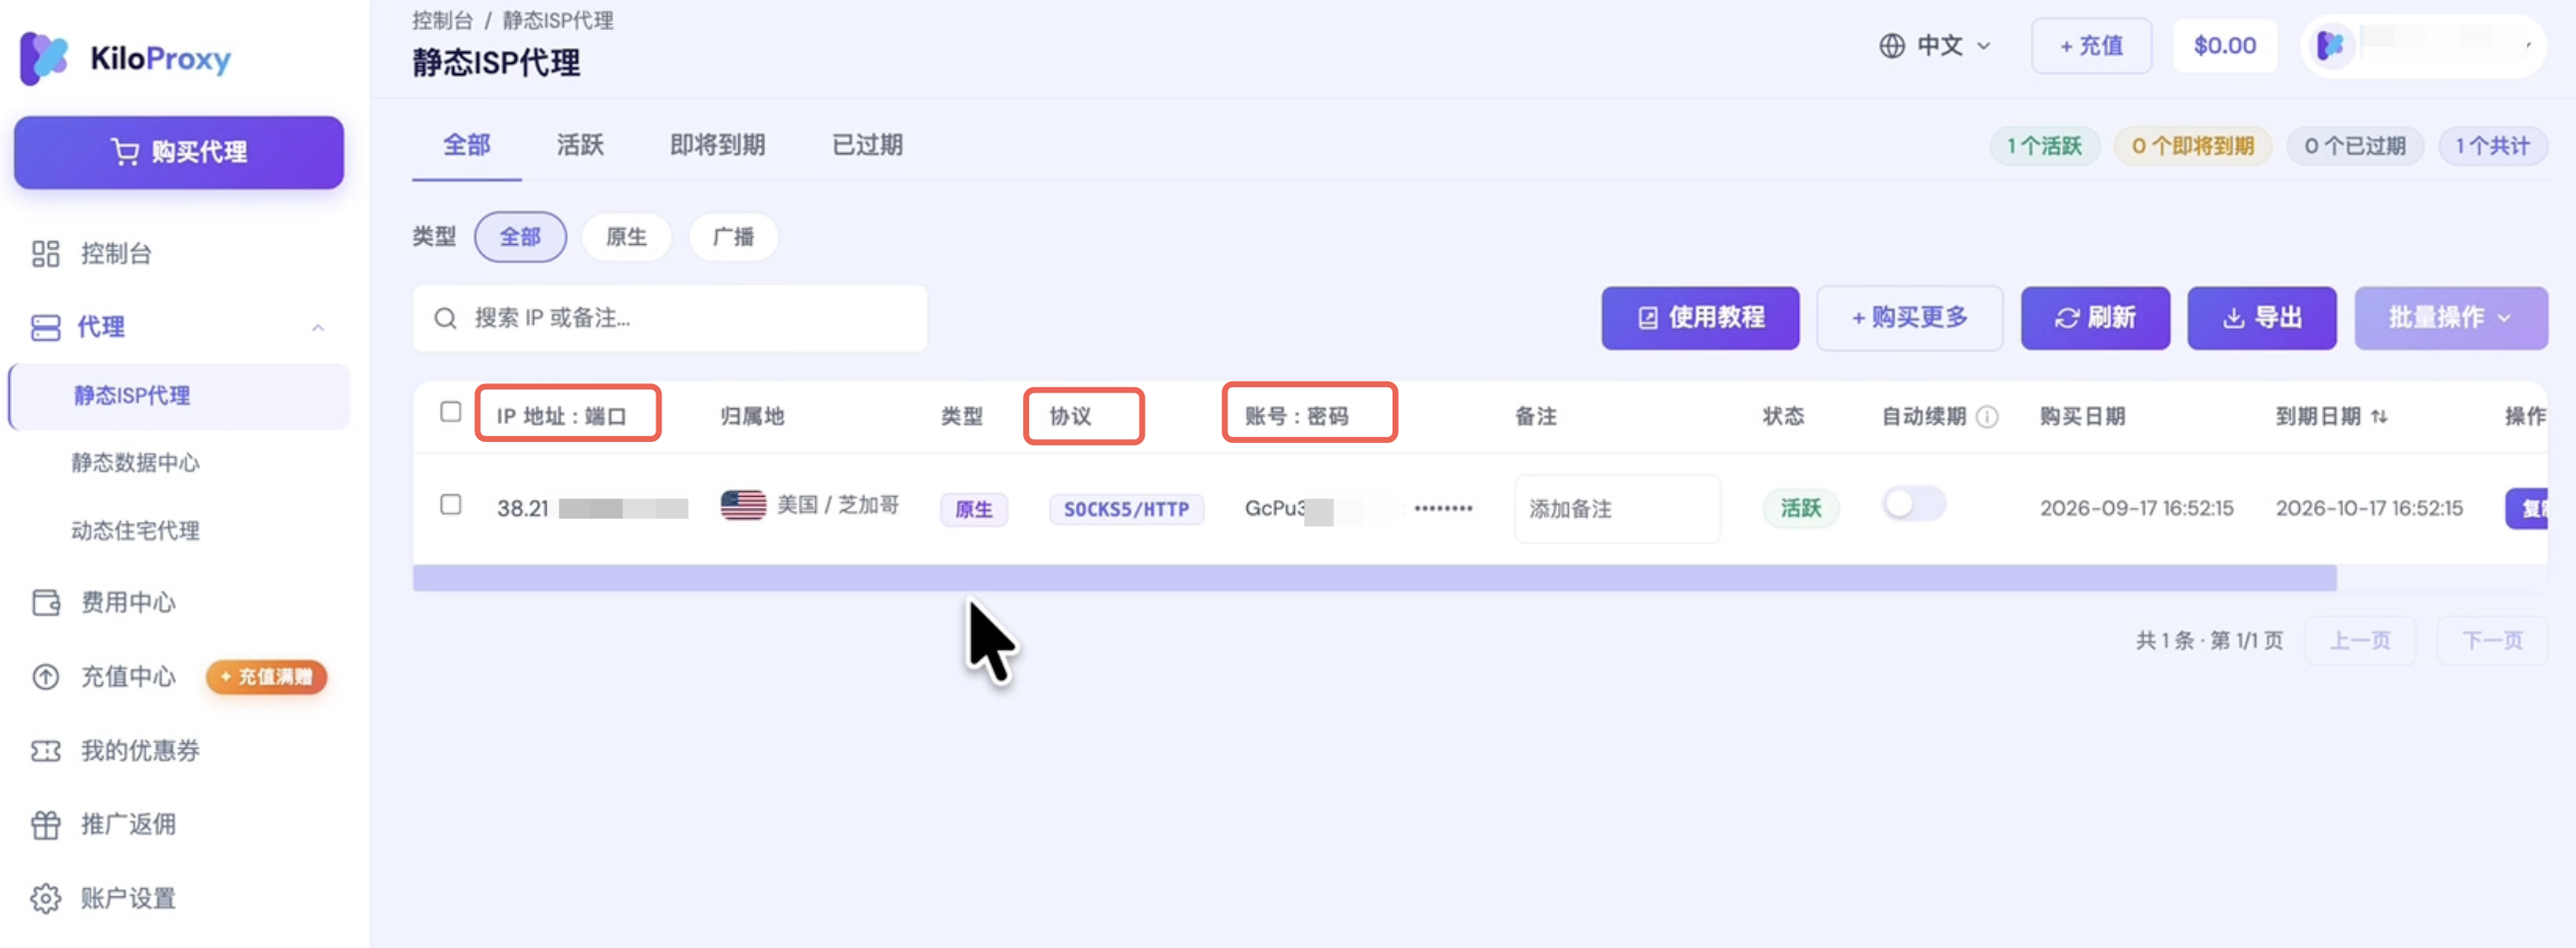Click the 控制台 breadcrumb link

point(442,20)
